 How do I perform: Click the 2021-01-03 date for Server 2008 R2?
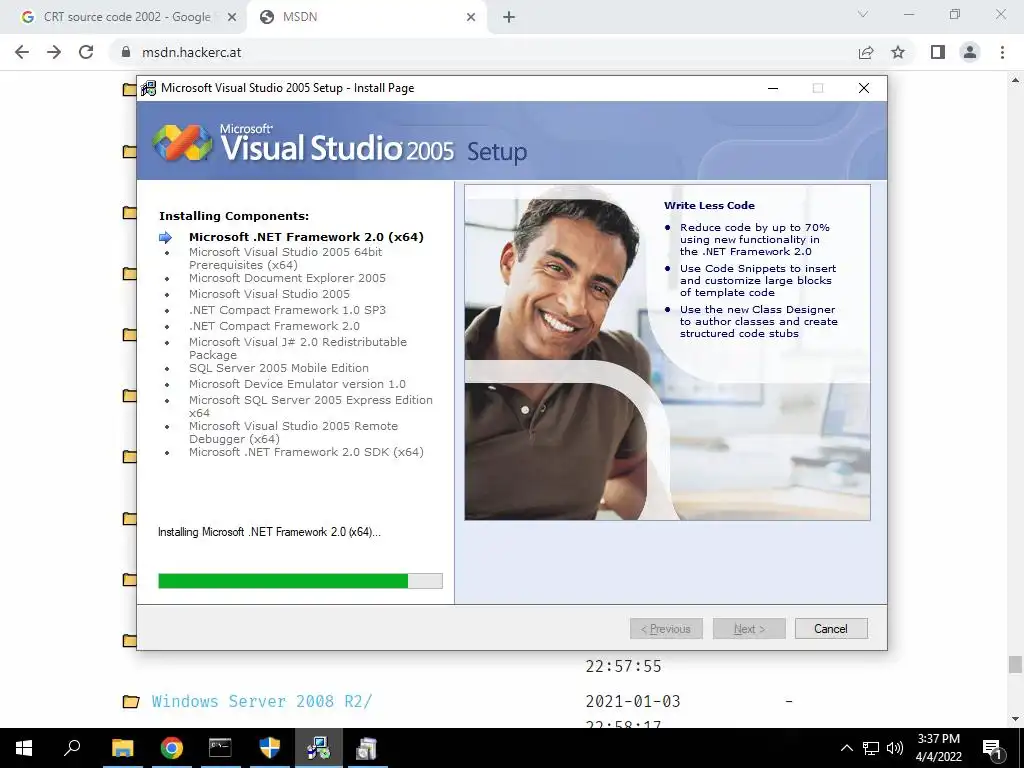[633, 701]
